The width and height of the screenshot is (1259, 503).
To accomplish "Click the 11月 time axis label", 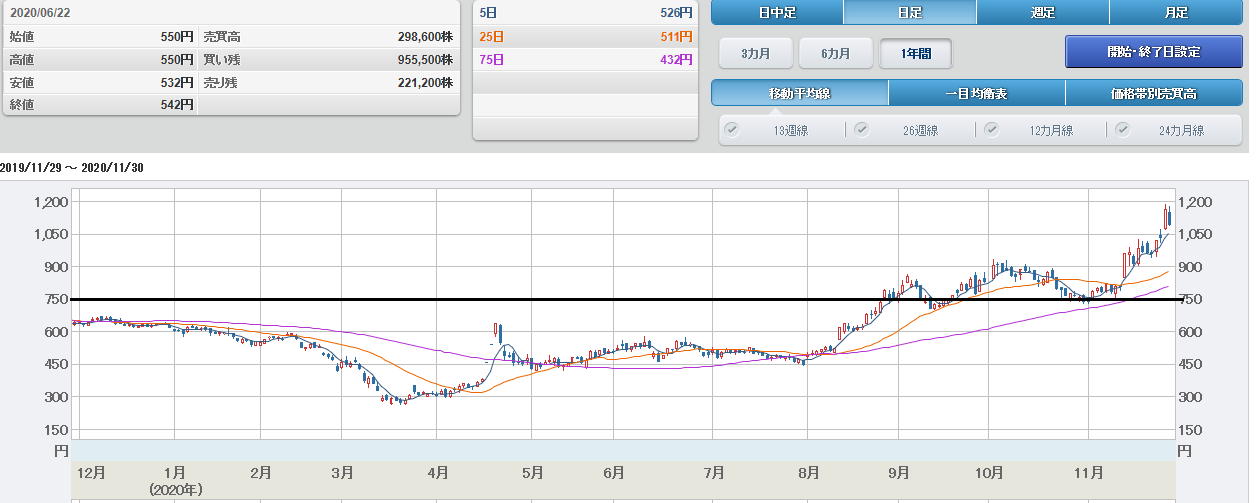I will click(1088, 472).
